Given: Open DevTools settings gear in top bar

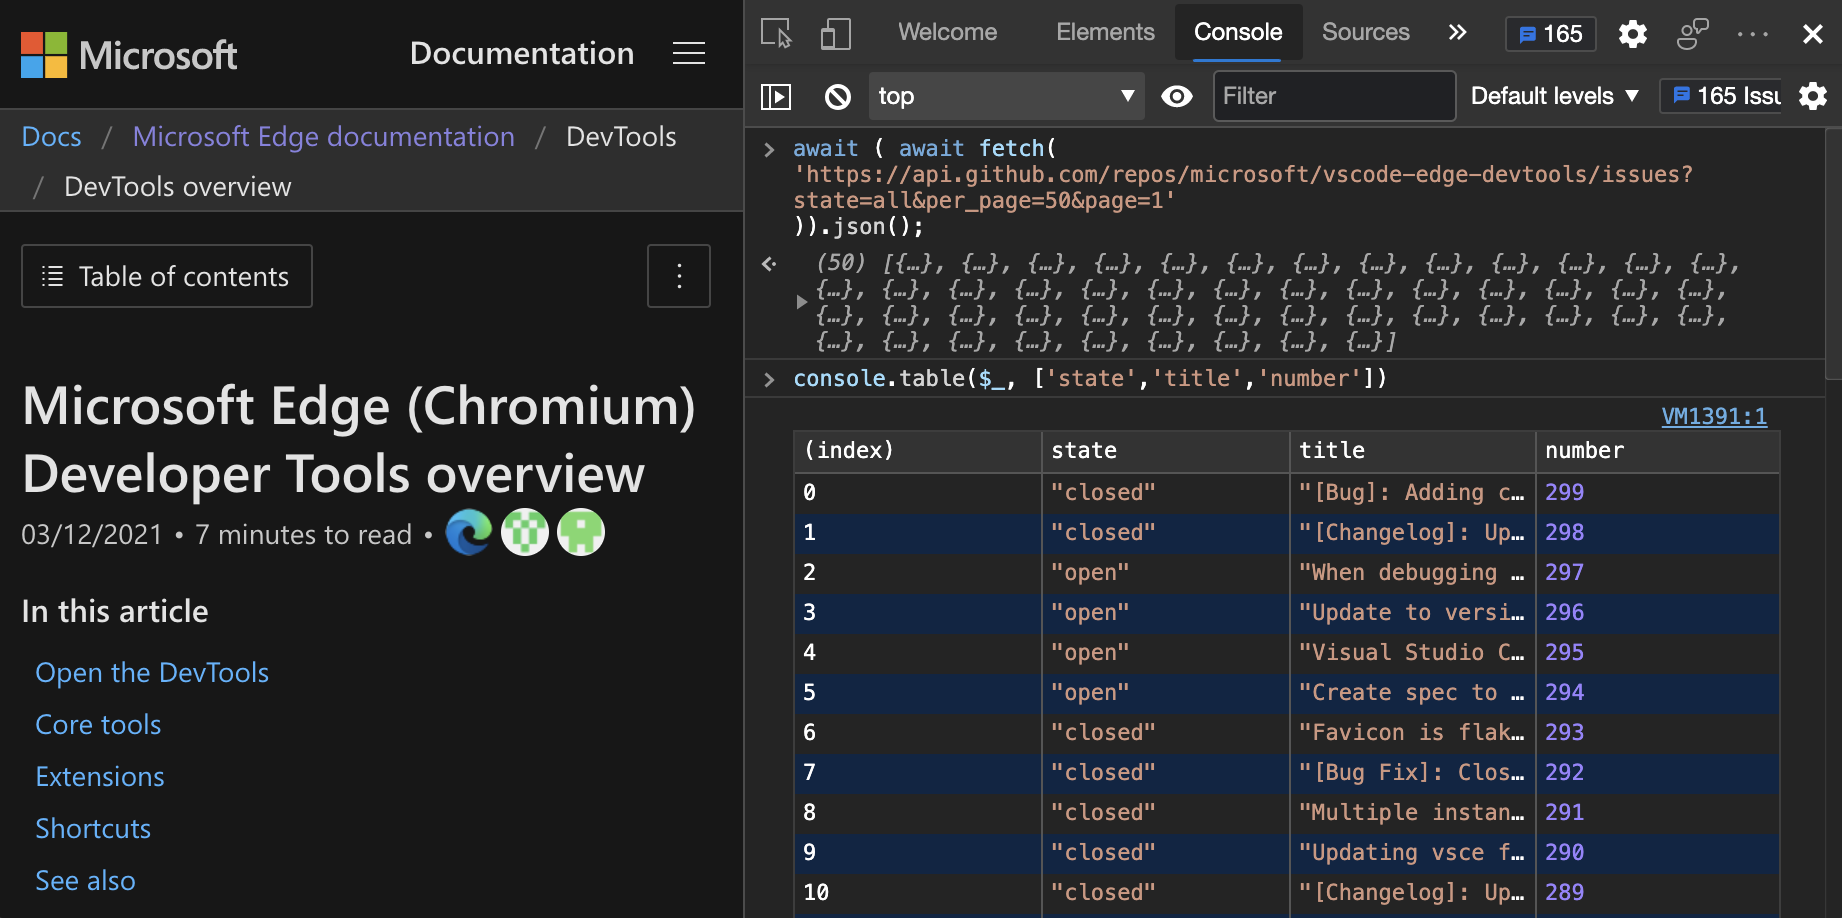Looking at the screenshot, I should tap(1633, 34).
